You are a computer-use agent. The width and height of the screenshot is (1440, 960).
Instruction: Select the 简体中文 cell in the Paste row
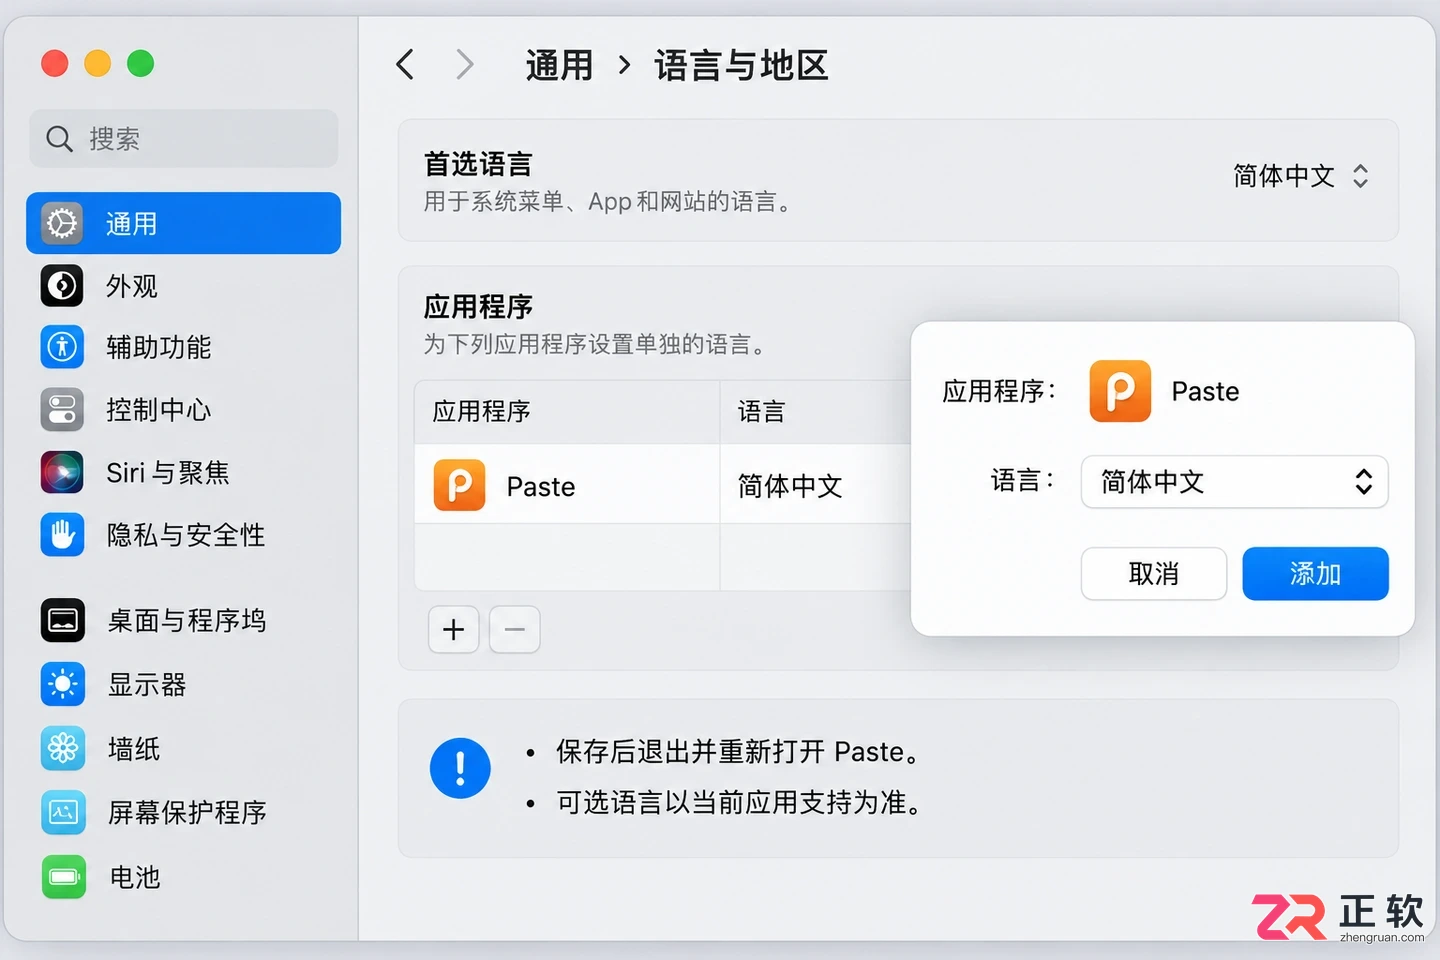790,486
